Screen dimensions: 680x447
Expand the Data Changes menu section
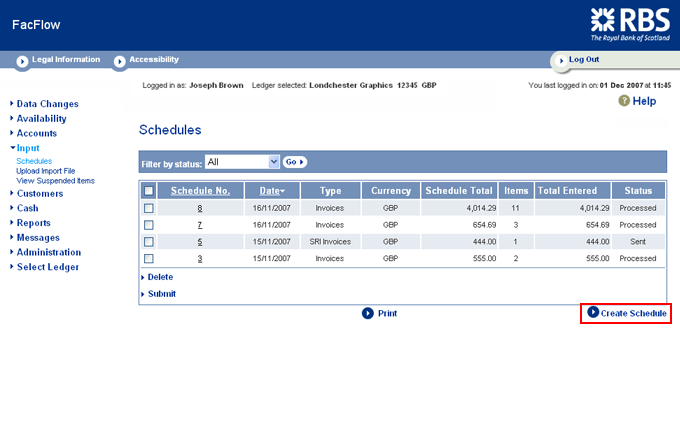47,104
